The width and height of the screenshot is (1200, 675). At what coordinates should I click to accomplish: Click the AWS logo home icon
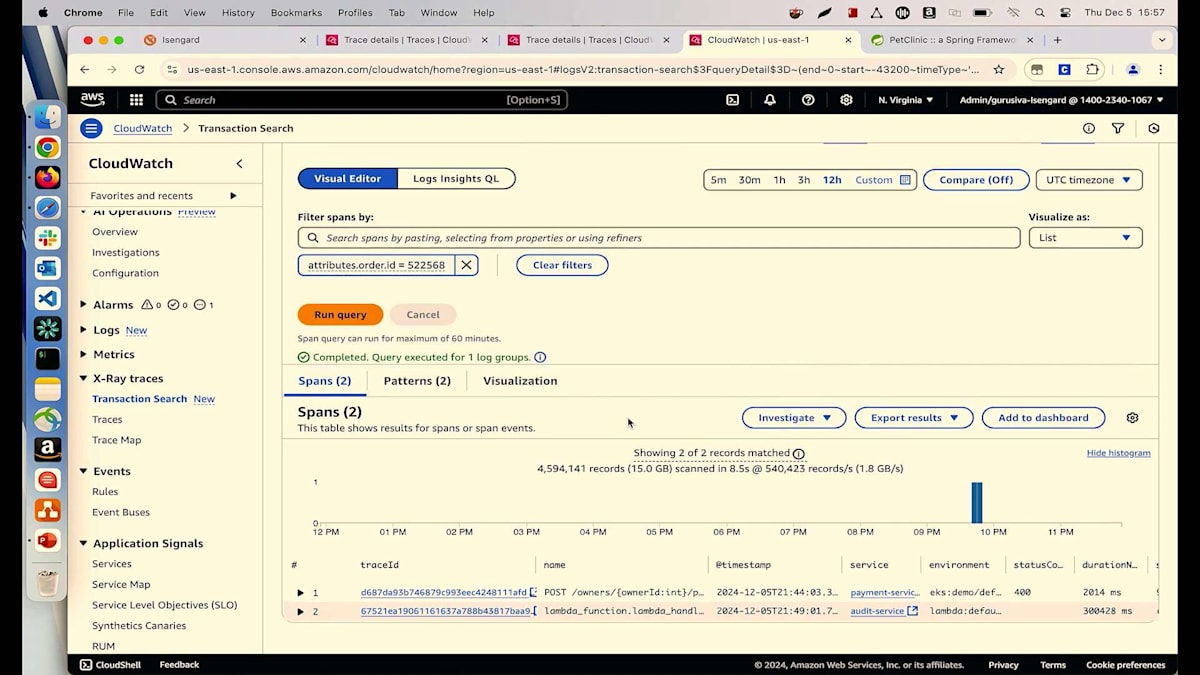click(93, 100)
